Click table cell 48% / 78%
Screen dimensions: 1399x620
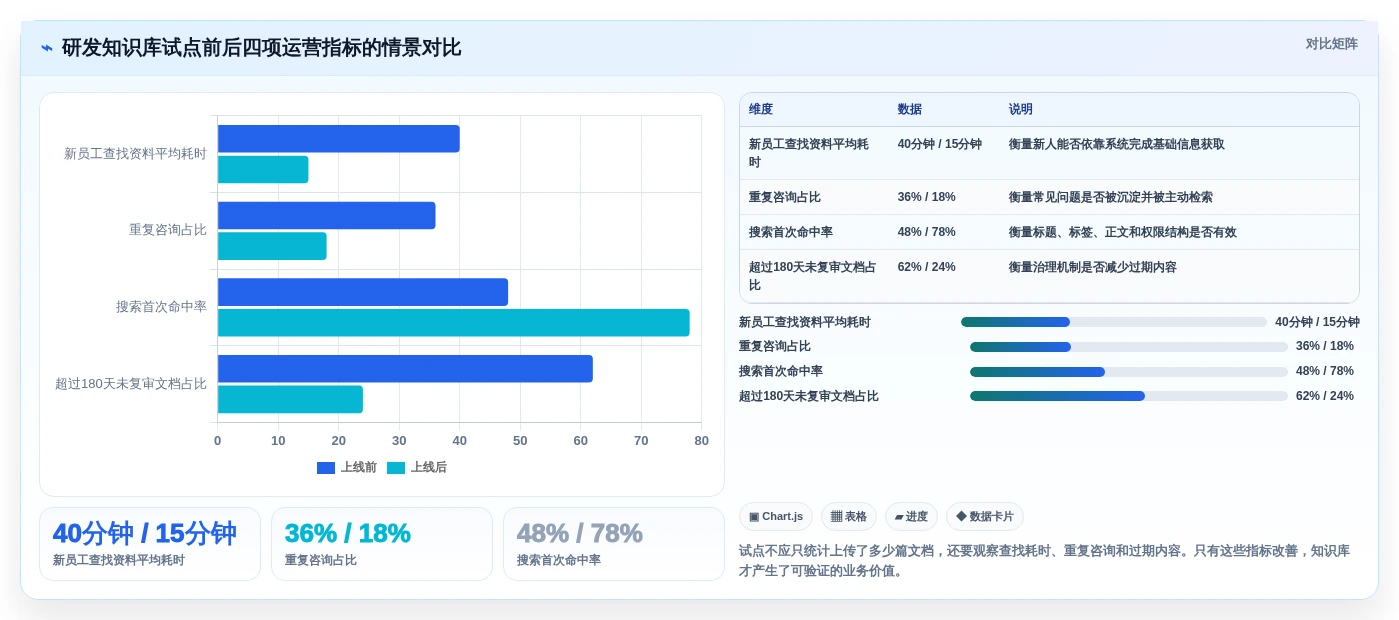coord(927,232)
